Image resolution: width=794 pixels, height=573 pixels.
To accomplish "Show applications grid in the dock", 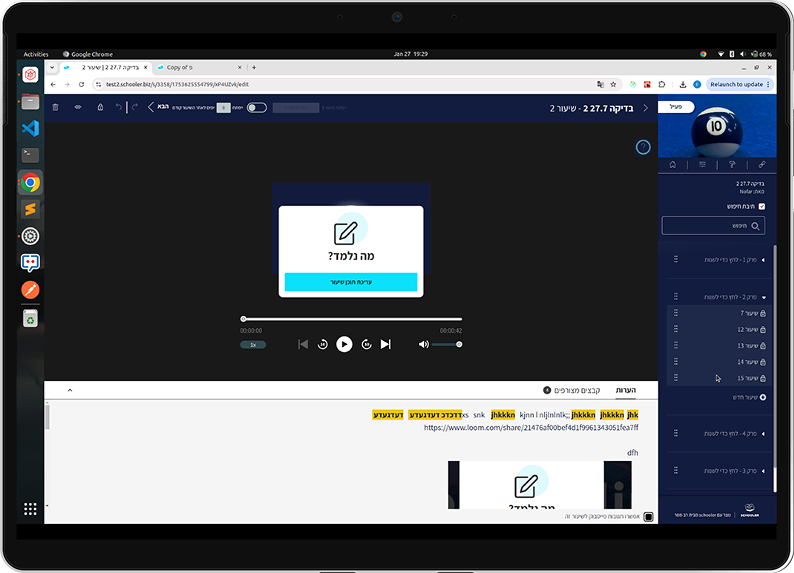I will tap(30, 509).
